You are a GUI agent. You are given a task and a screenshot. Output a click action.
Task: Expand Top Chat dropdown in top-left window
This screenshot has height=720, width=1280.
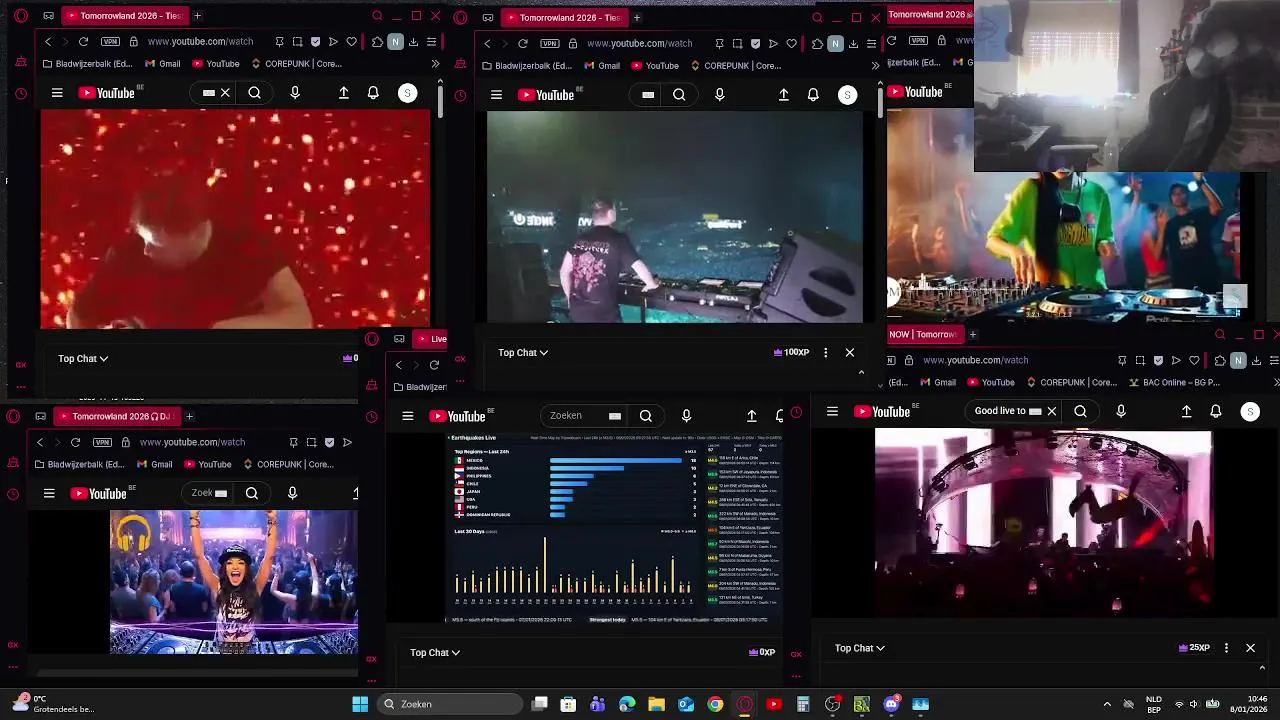[82, 358]
